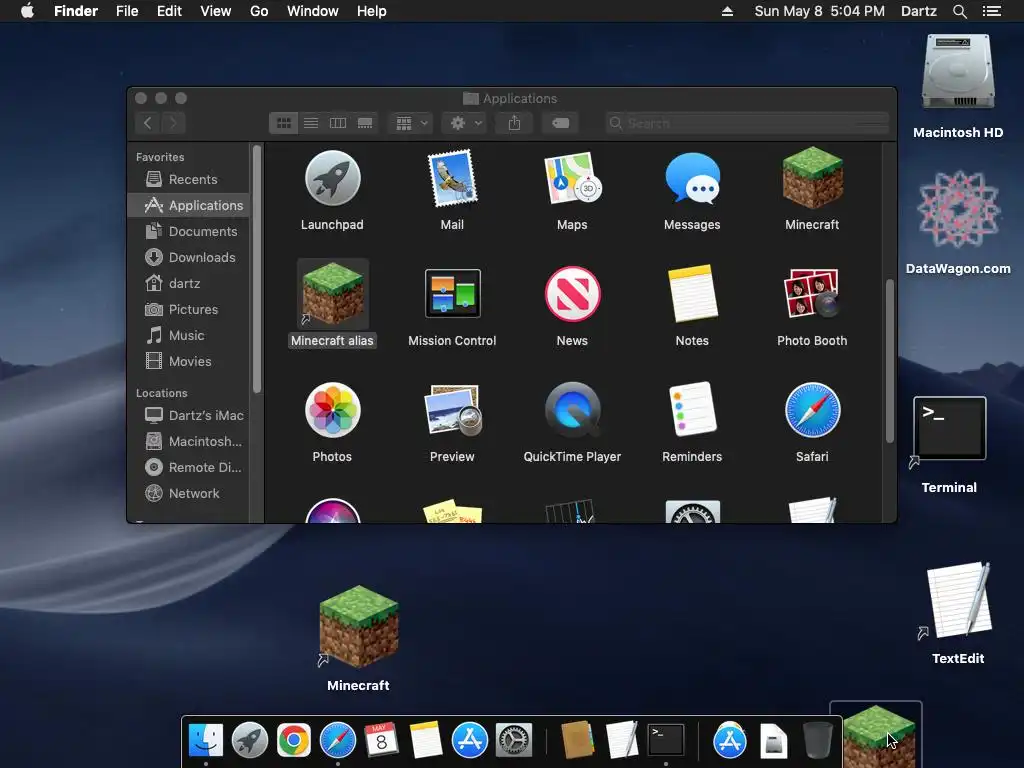The height and width of the screenshot is (768, 1024).
Task: Go back in Finder window
Action: coord(148,123)
